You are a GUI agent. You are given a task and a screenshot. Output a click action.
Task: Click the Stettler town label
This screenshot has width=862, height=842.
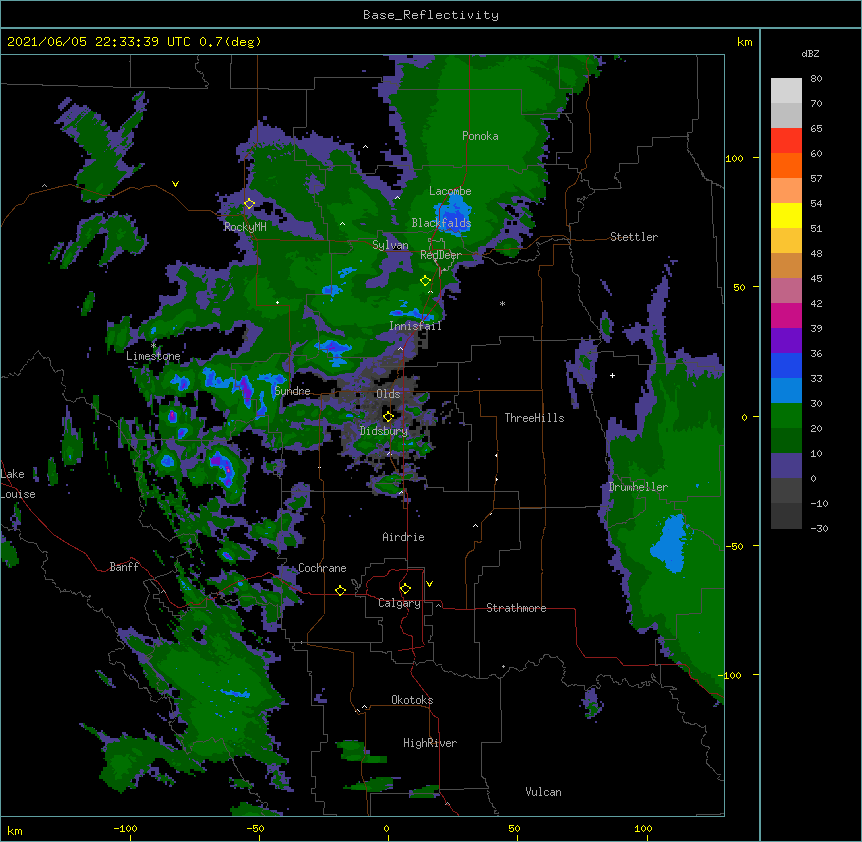tap(634, 237)
